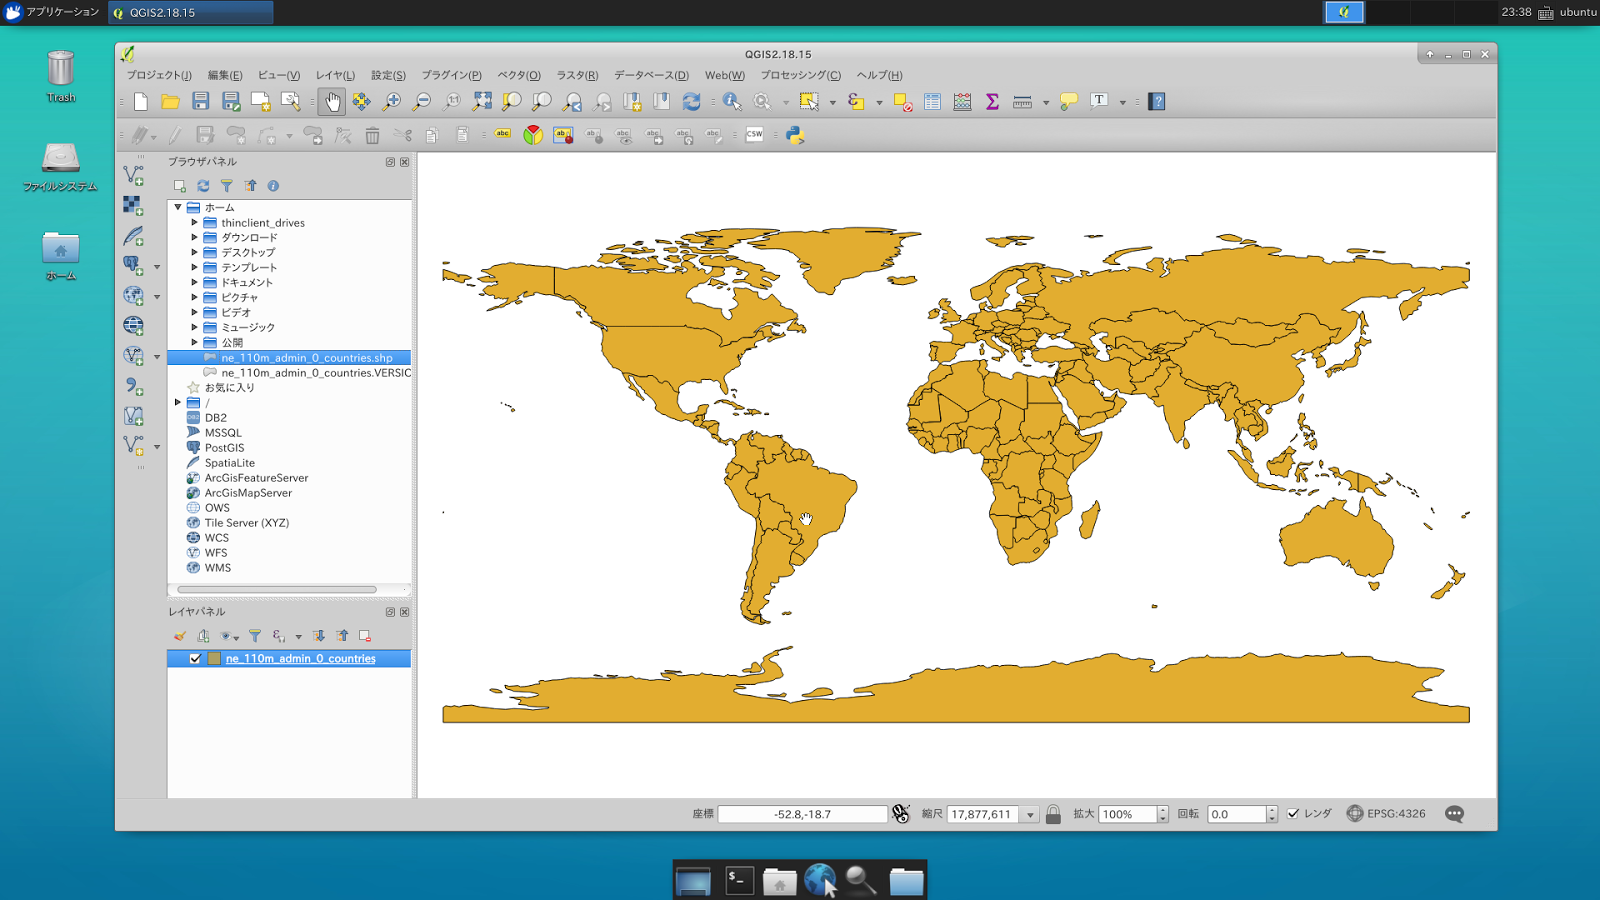This screenshot has height=900, width=1600.
Task: Open the scale 縮尺 dropdown list
Action: pyautogui.click(x=1030, y=815)
